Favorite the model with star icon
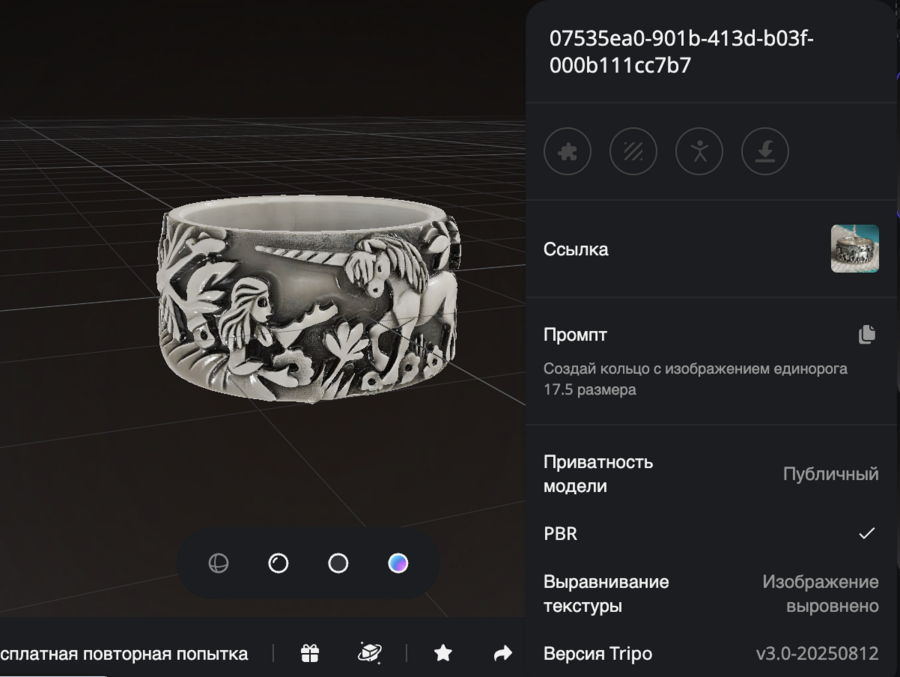The image size is (900, 677). pyautogui.click(x=443, y=653)
